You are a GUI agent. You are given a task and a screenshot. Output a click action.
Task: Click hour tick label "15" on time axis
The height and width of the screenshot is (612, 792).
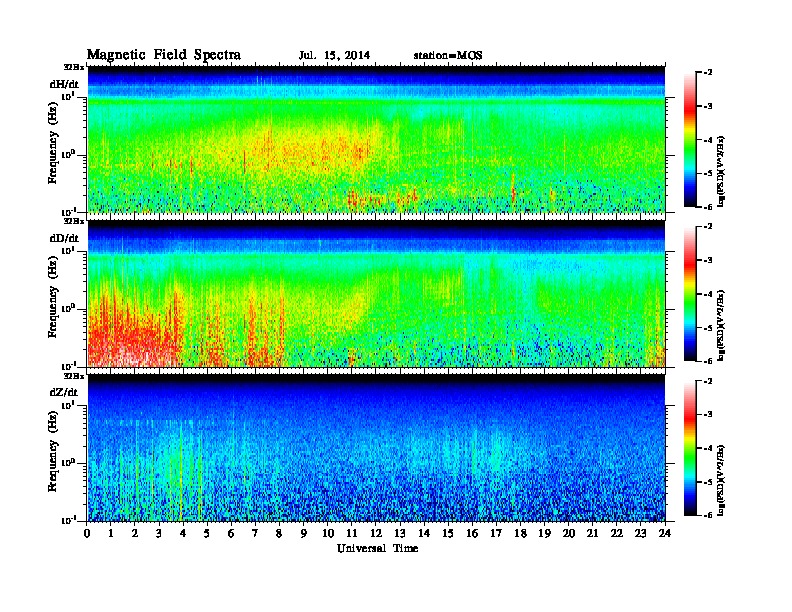[x=448, y=534]
